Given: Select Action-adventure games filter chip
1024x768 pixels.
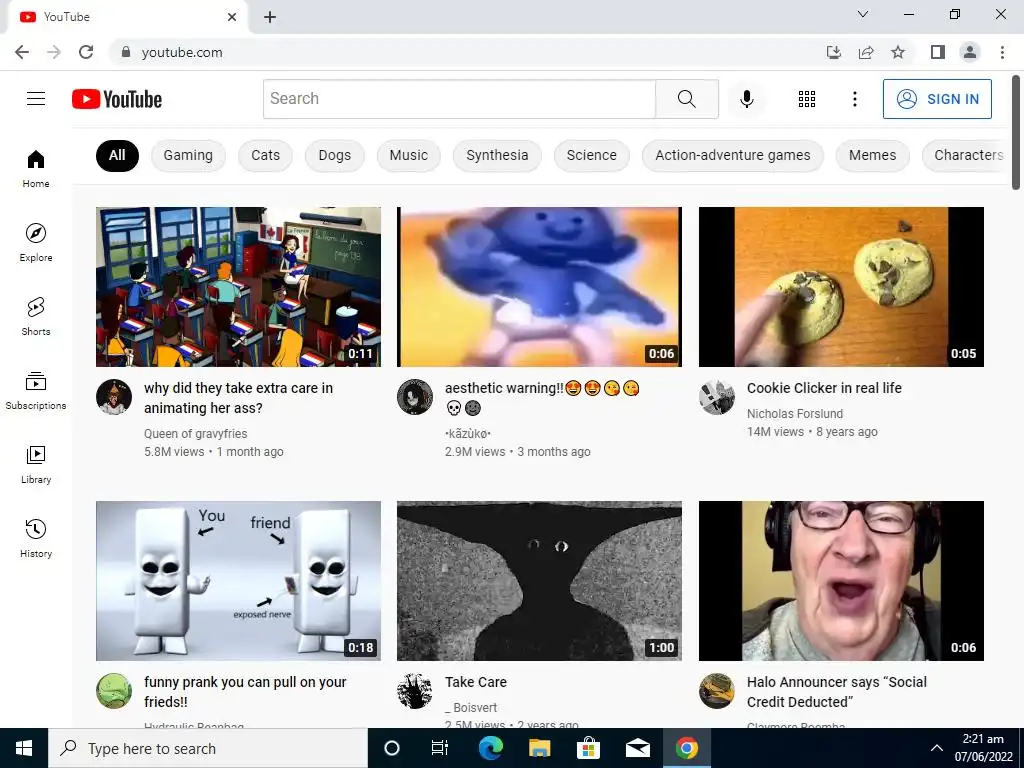Looking at the screenshot, I should click(x=733, y=155).
